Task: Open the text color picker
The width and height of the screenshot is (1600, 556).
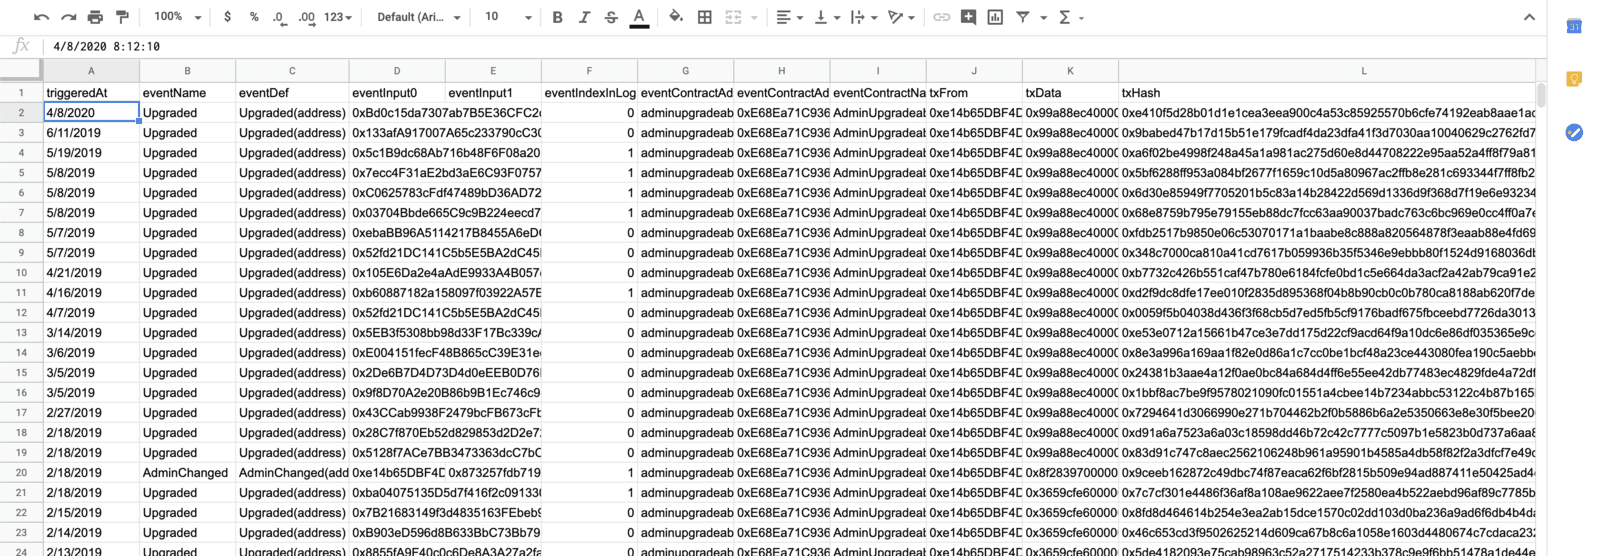Action: point(639,17)
